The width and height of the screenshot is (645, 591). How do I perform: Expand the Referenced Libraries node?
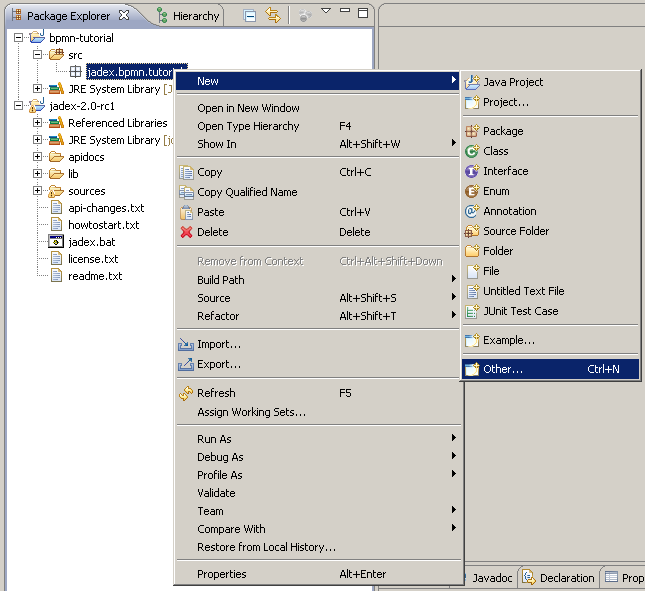[38, 123]
